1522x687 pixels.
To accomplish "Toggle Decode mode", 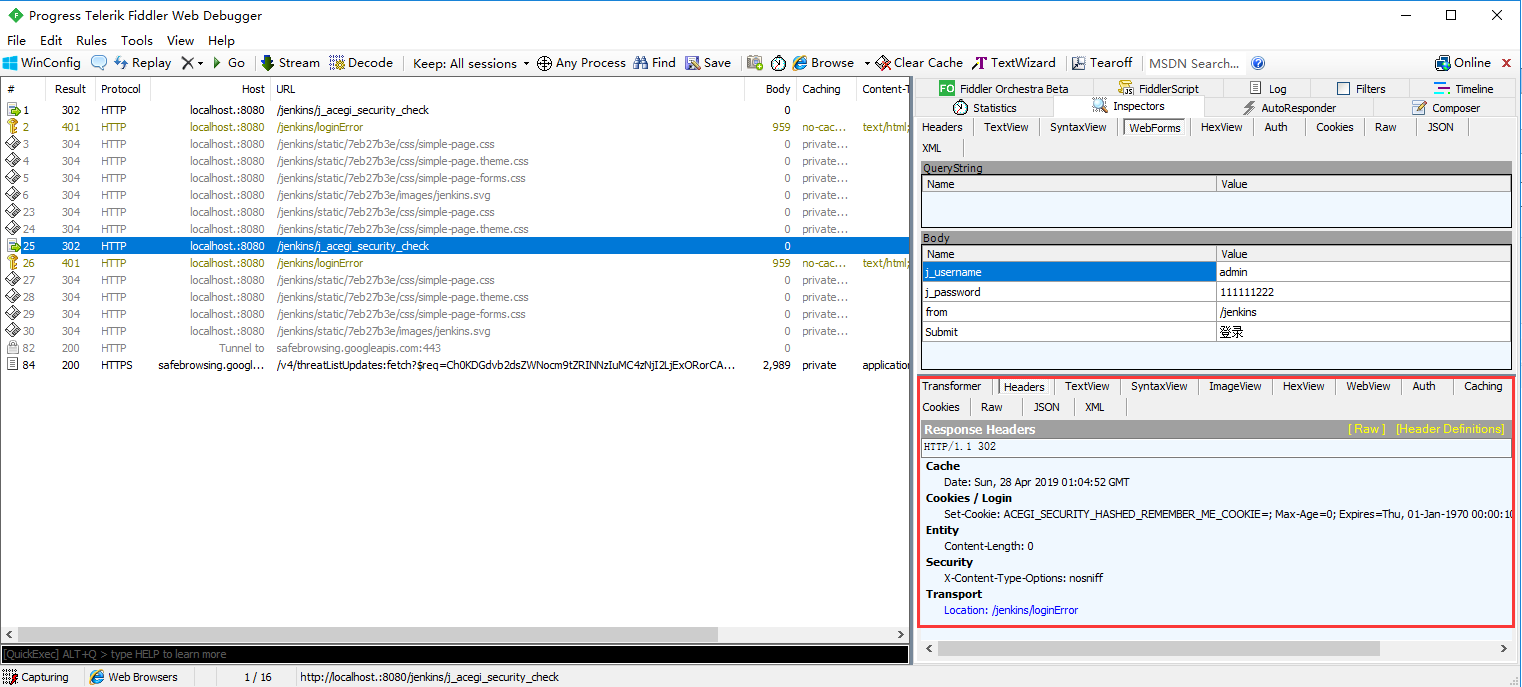I will pyautogui.click(x=361, y=63).
